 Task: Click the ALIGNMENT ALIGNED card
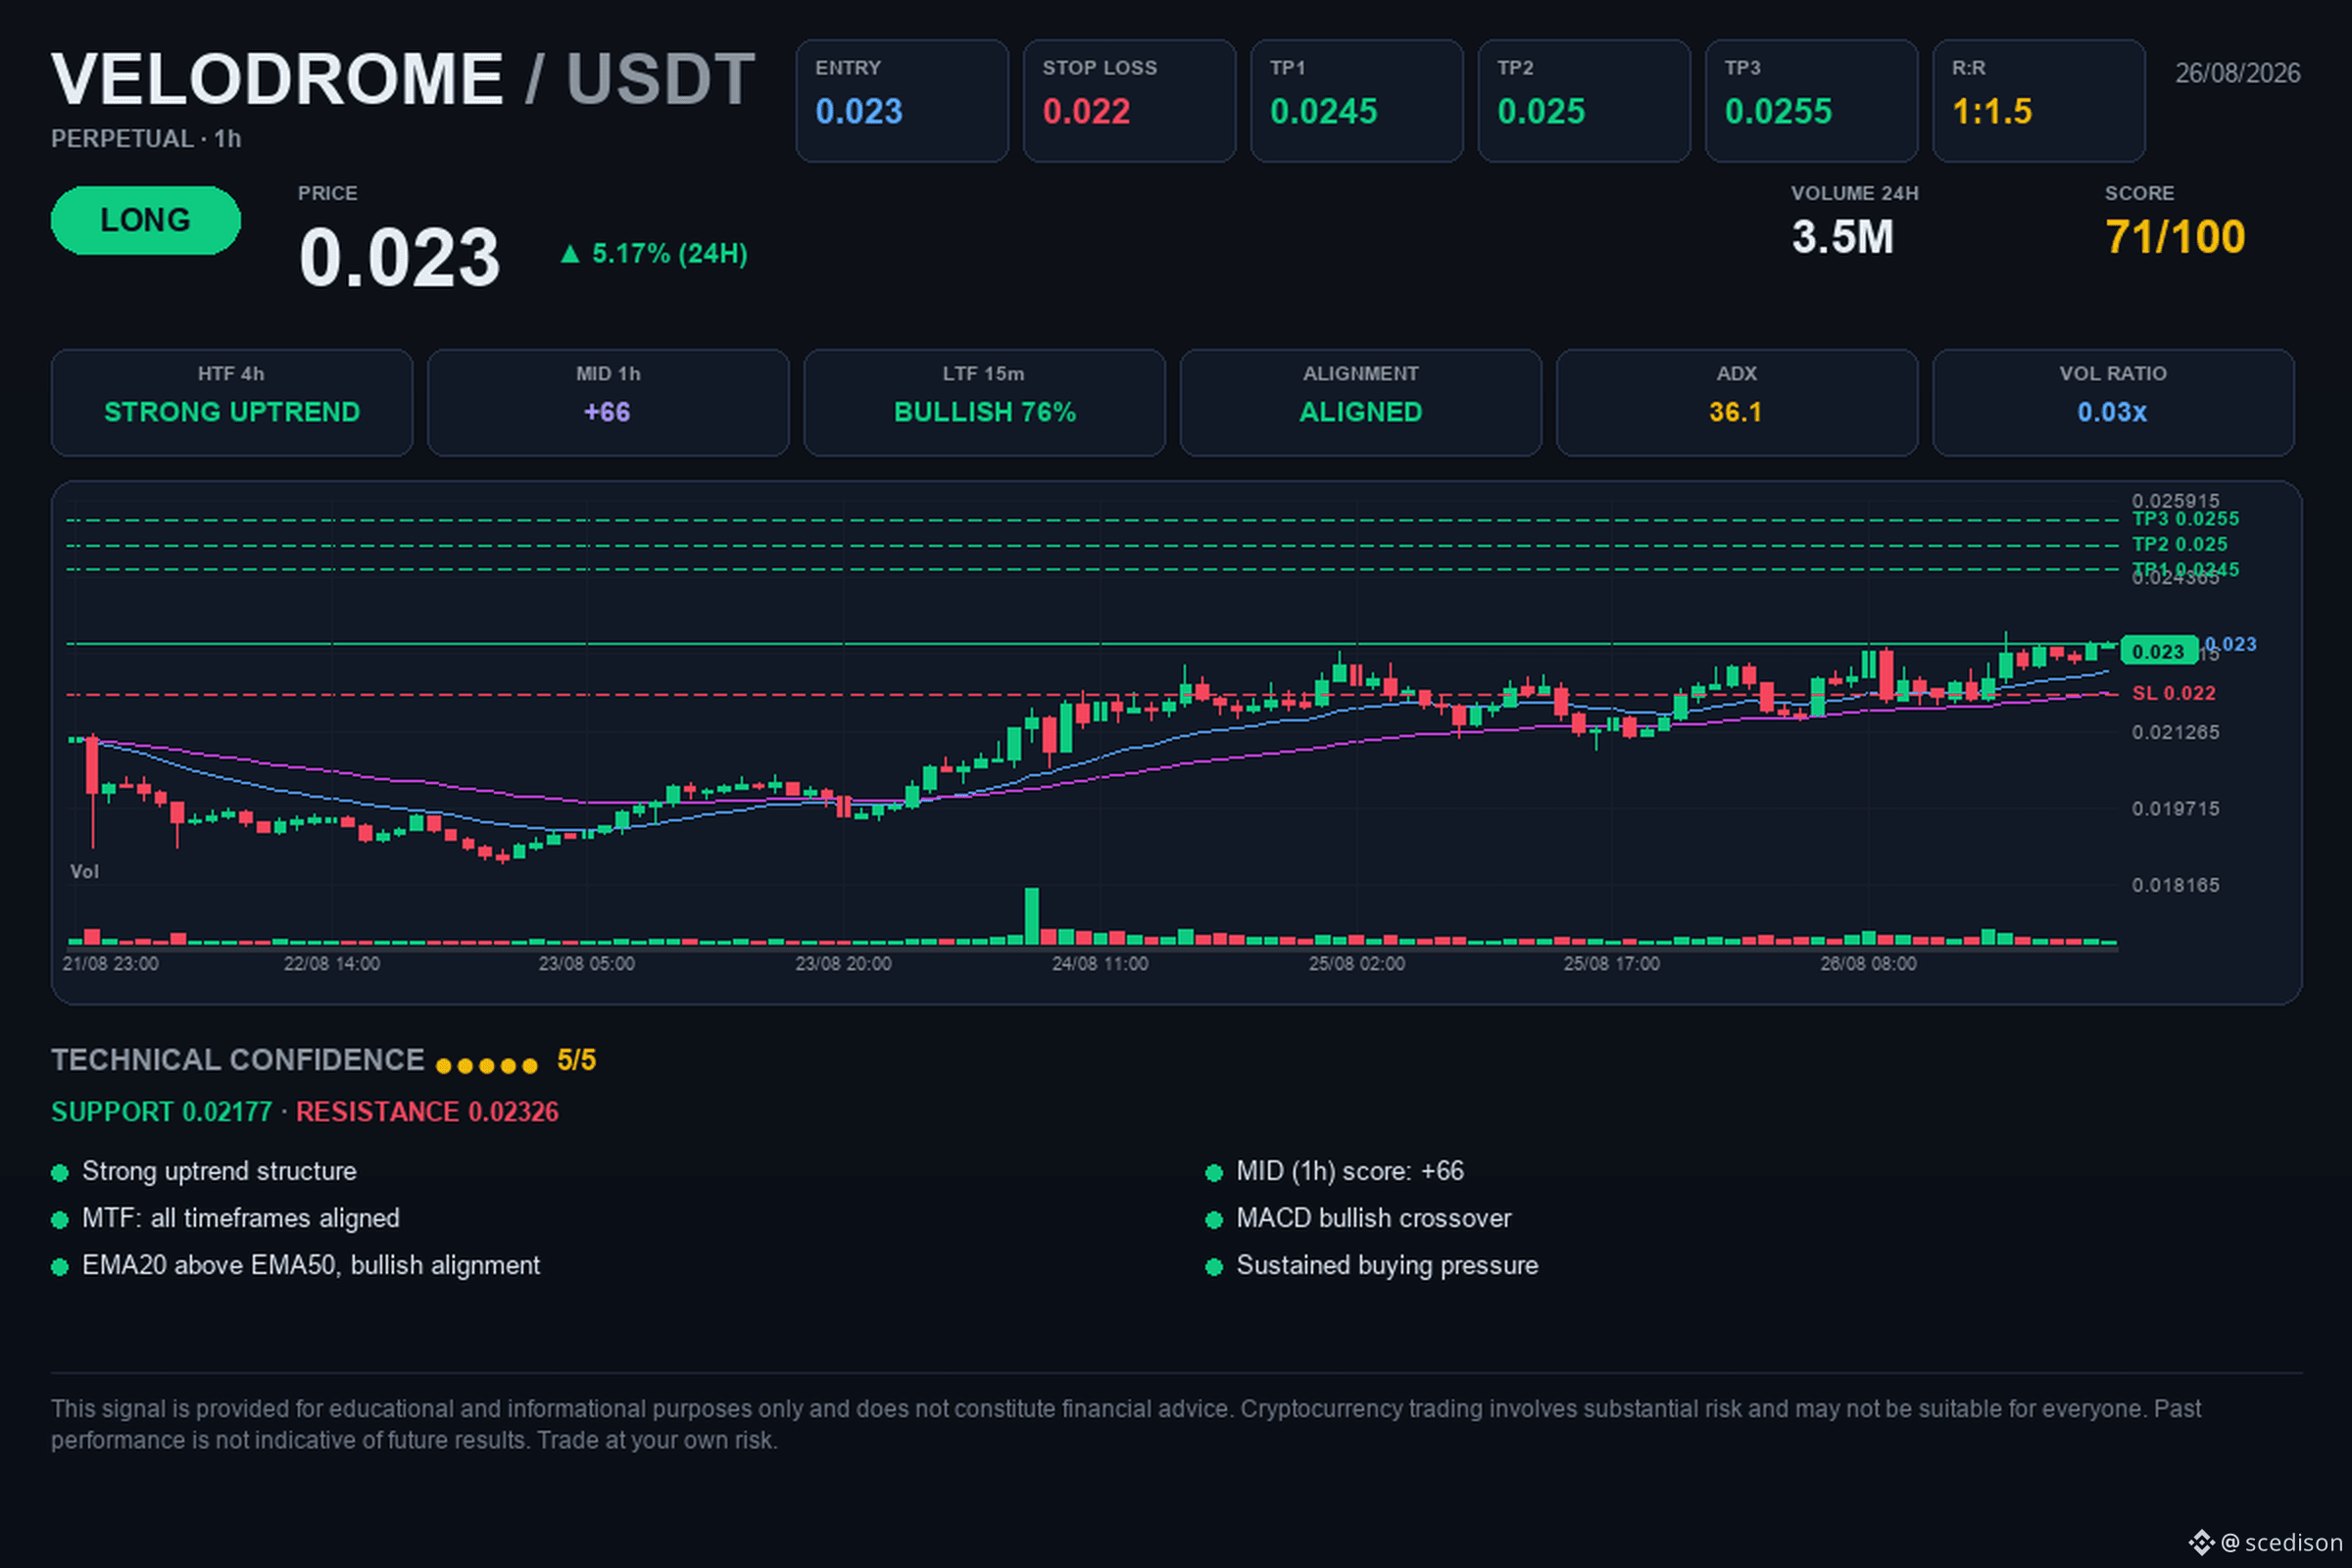[x=1360, y=402]
